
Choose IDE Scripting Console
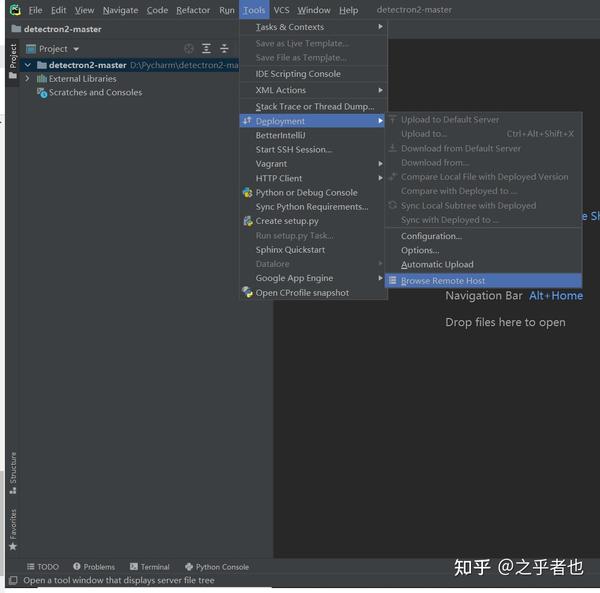pyautogui.click(x=313, y=74)
